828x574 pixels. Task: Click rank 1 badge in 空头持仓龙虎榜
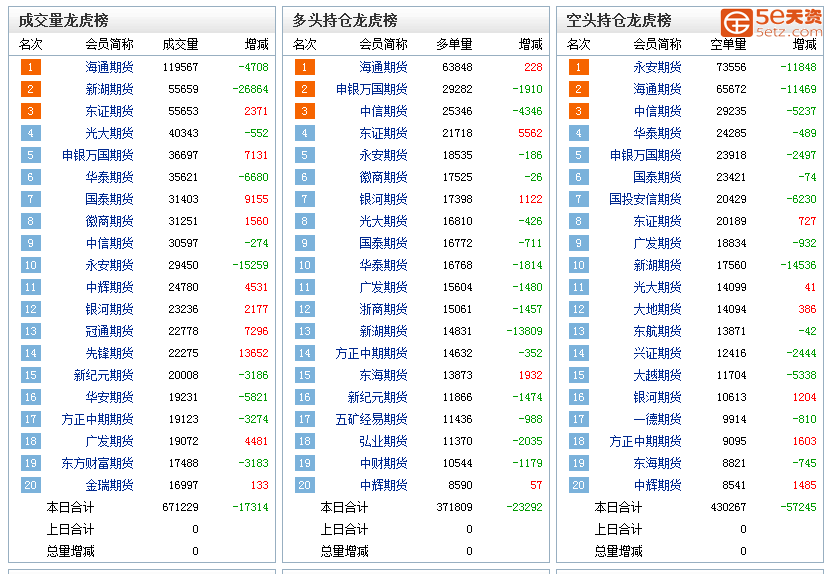579,67
